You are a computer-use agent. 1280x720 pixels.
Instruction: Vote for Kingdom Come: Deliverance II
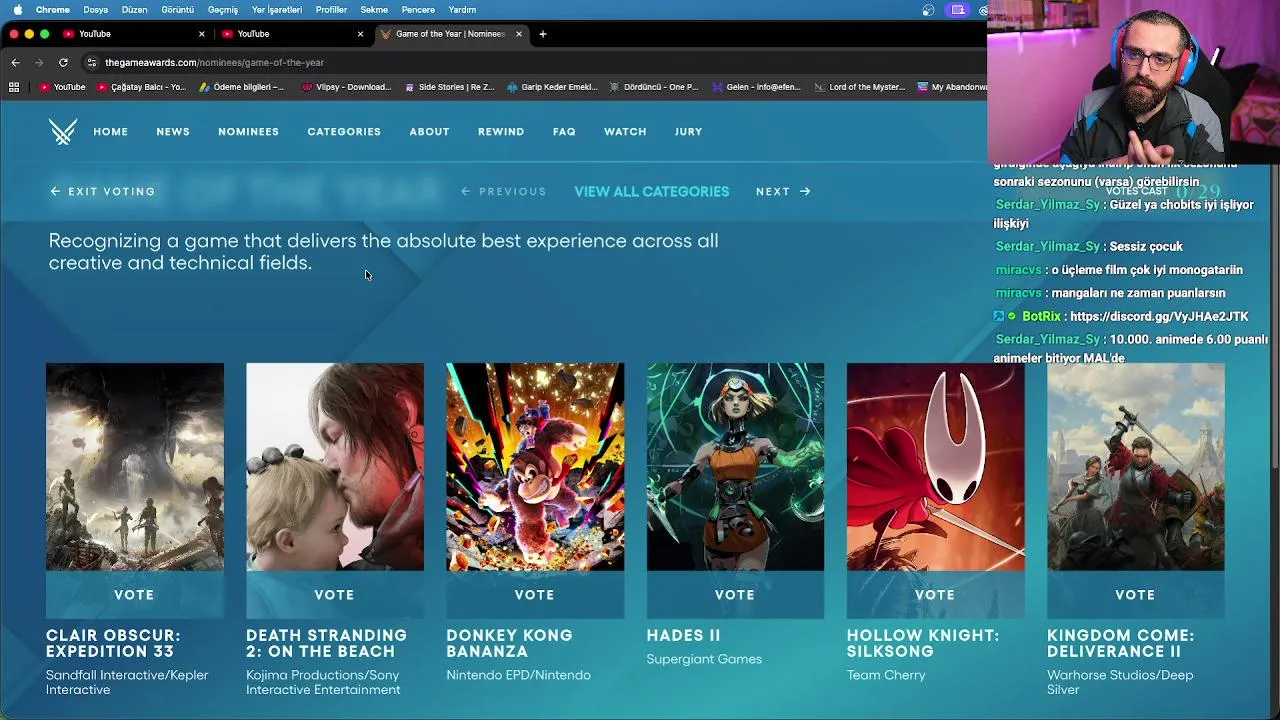point(1135,595)
